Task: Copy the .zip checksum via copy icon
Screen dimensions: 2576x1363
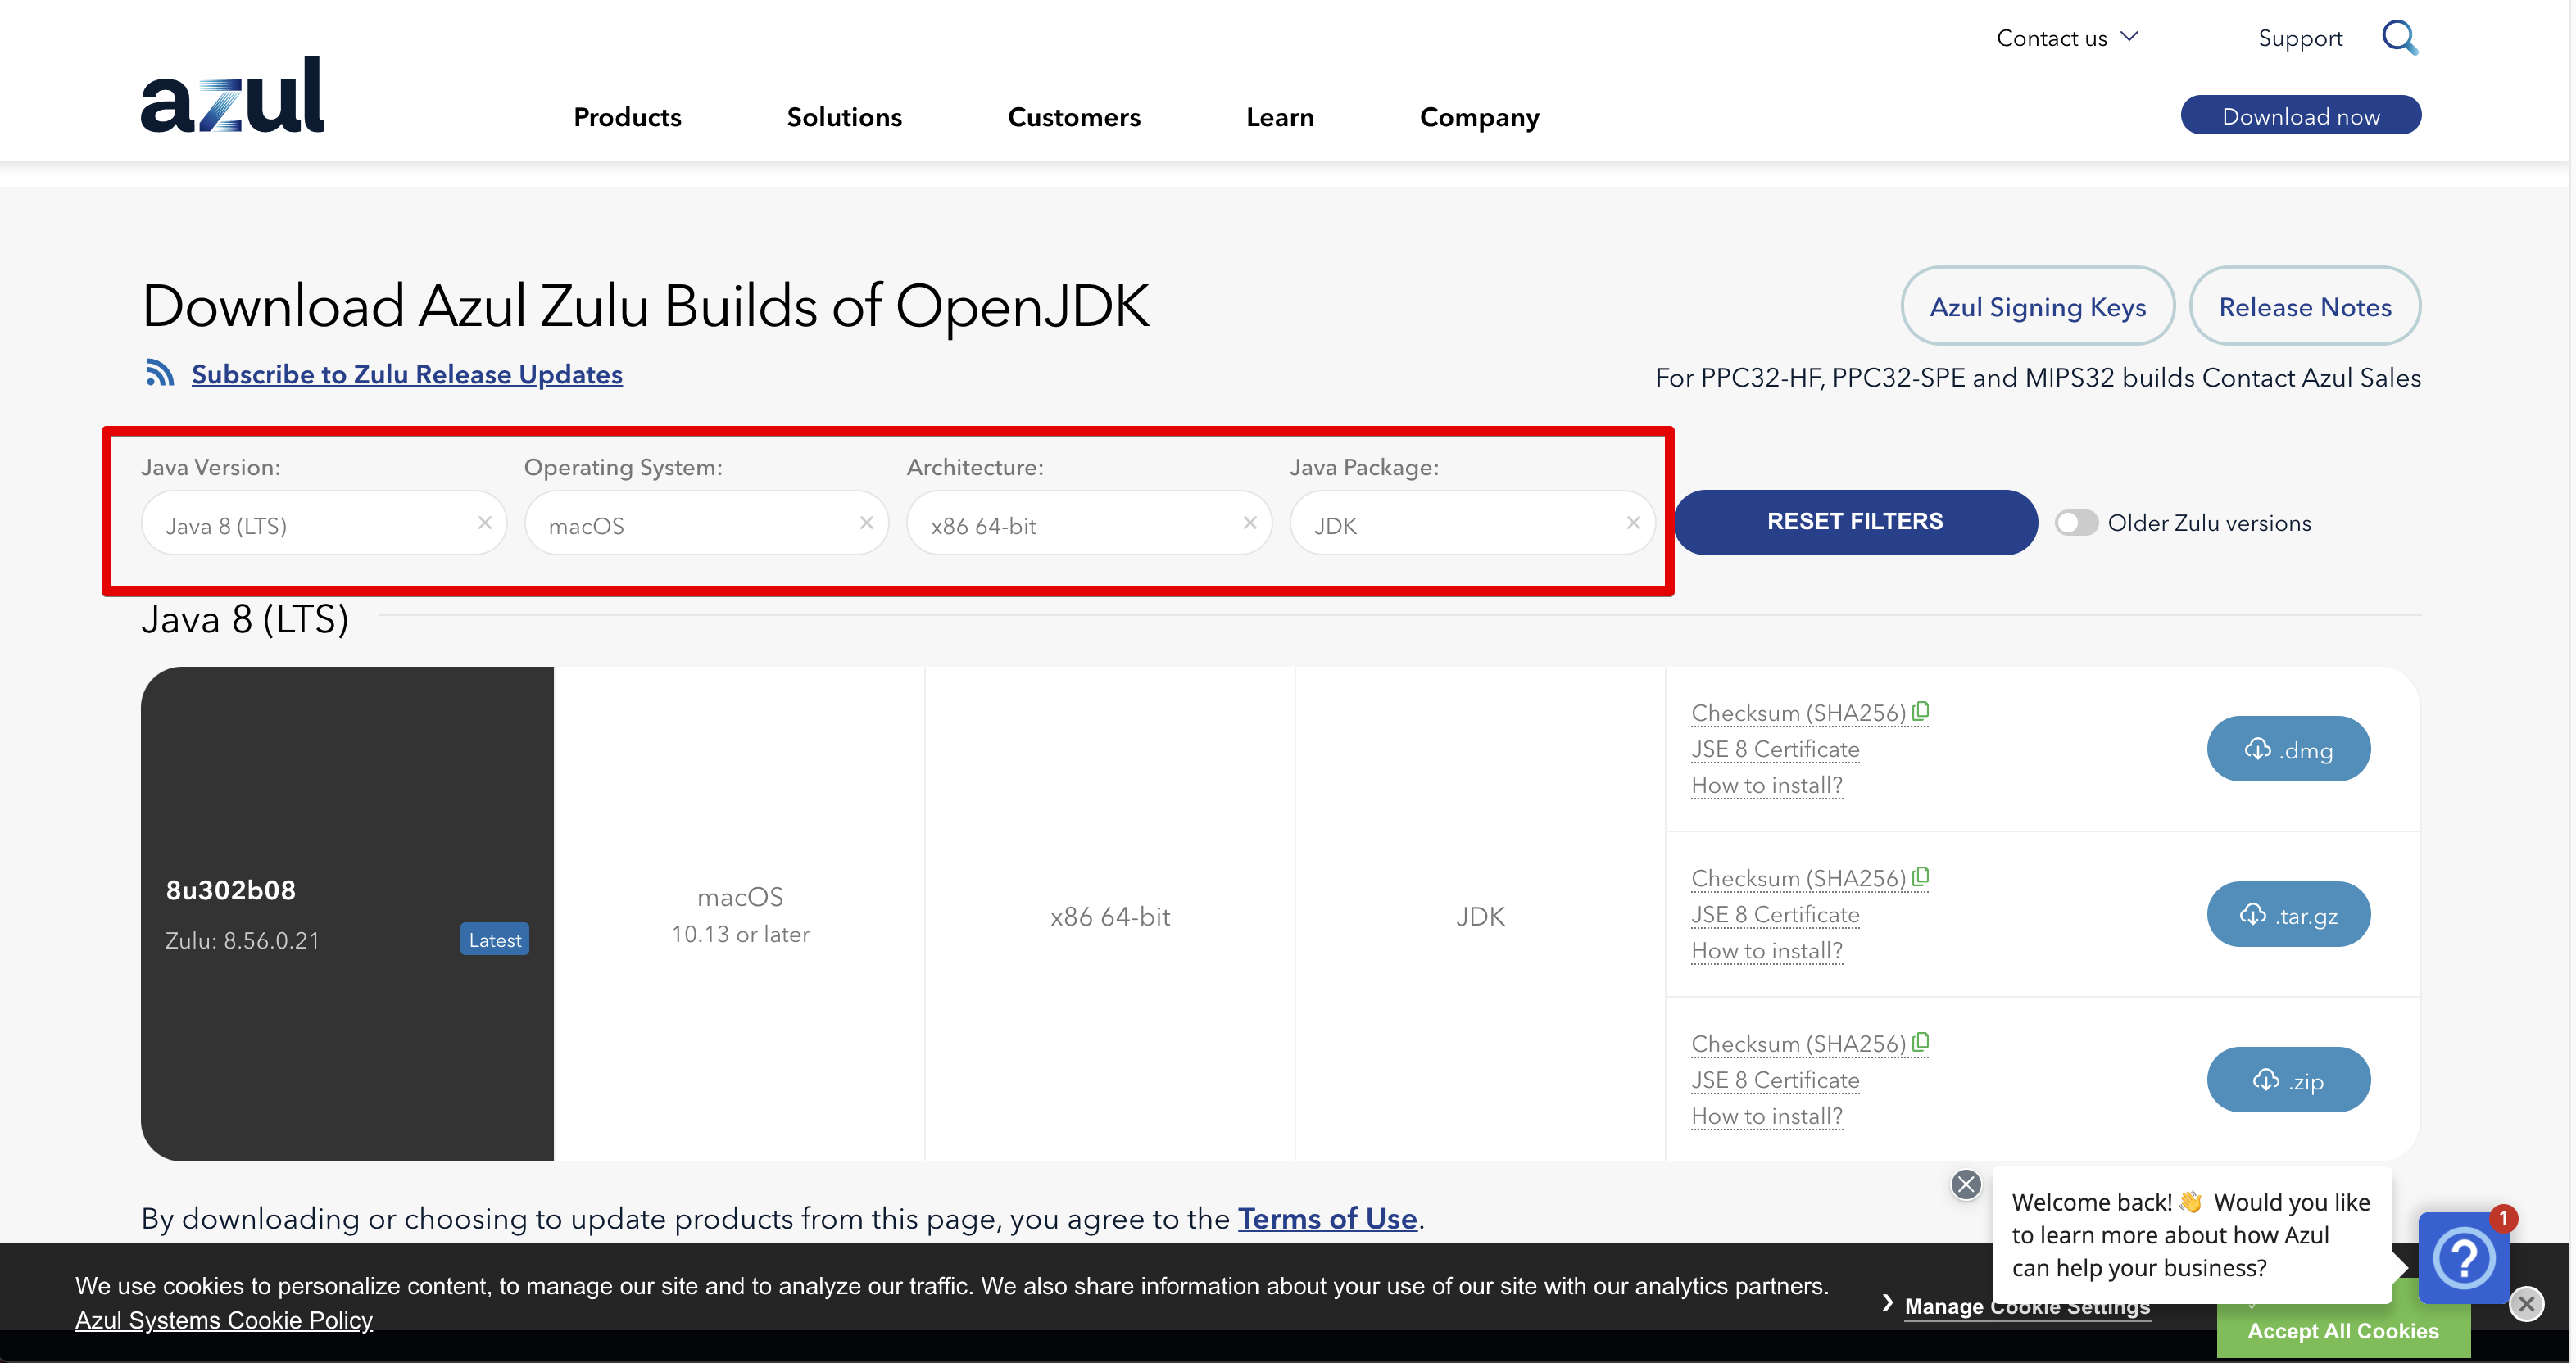Action: [x=1920, y=1042]
